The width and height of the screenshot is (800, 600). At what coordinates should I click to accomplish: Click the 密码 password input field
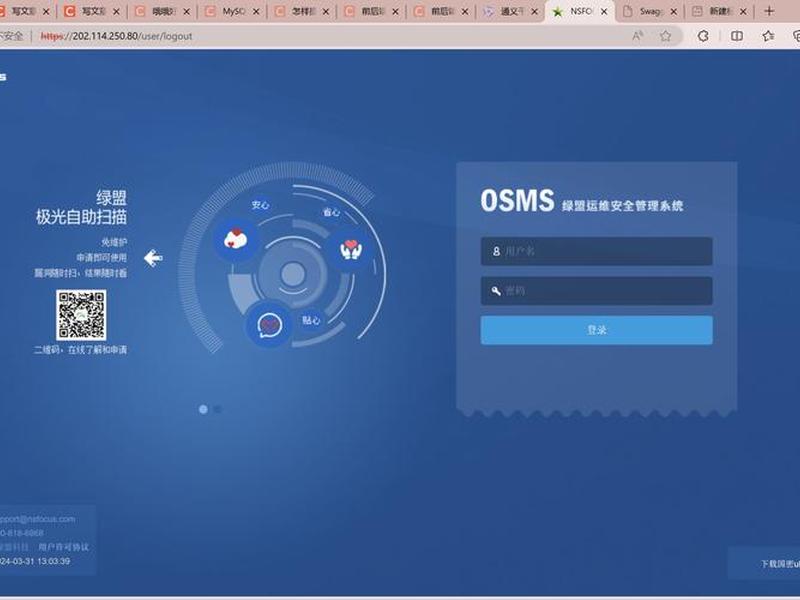tap(596, 290)
